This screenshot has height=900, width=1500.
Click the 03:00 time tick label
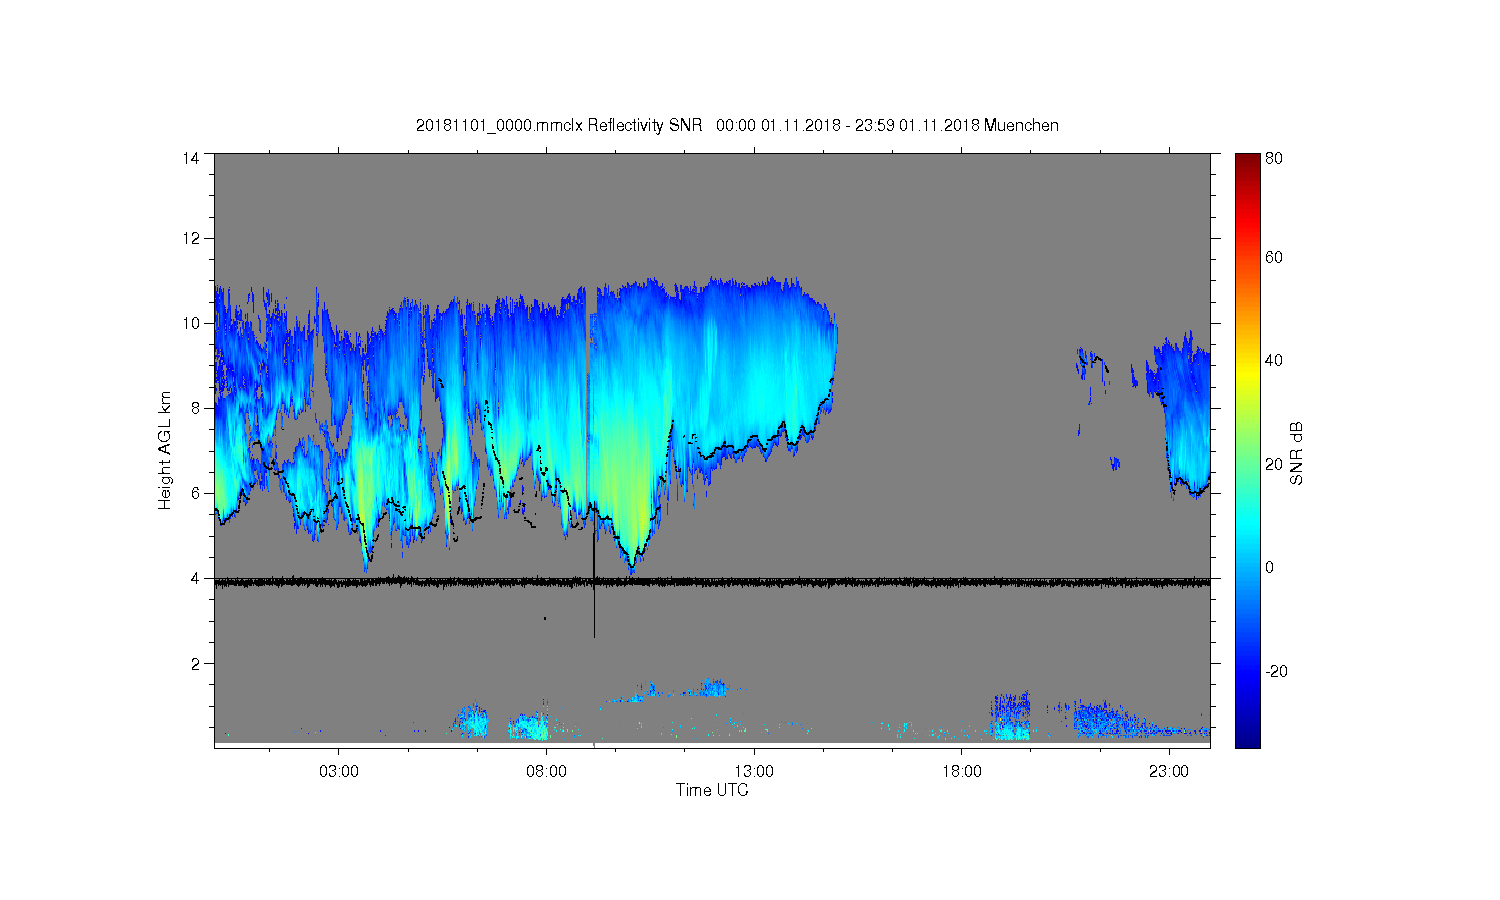[x=339, y=772]
